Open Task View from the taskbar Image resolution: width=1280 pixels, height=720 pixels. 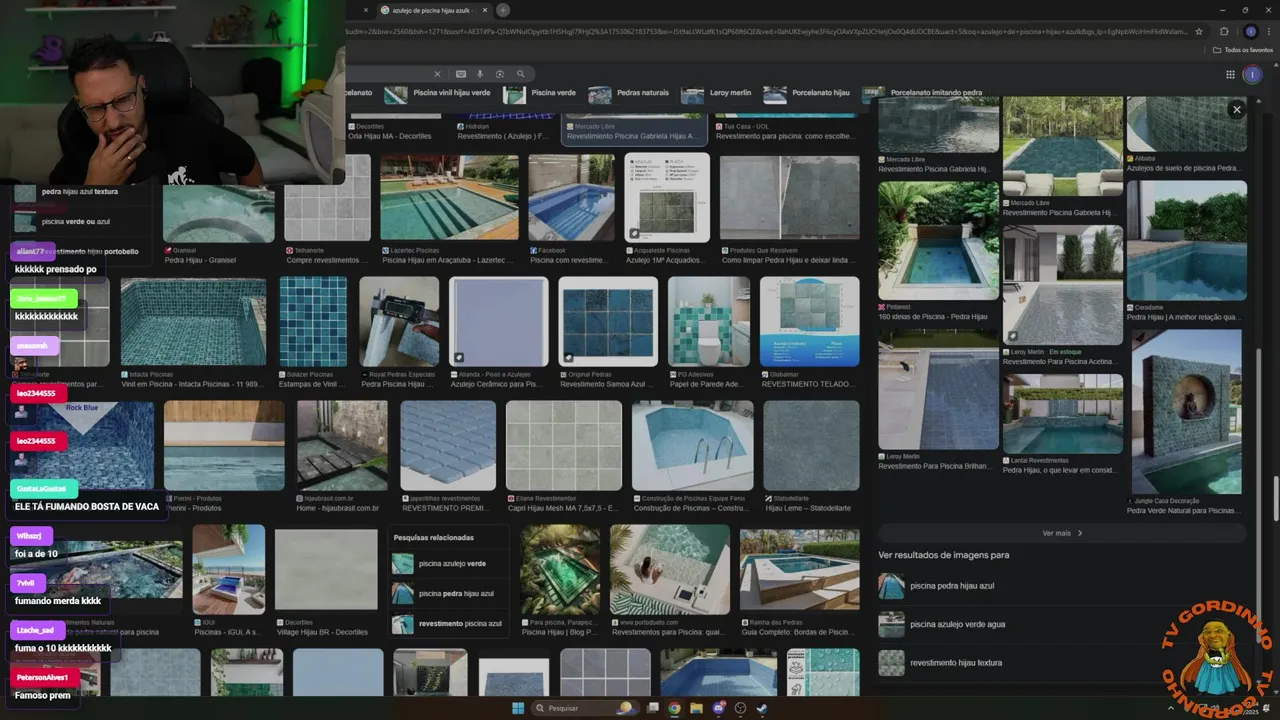(x=653, y=708)
